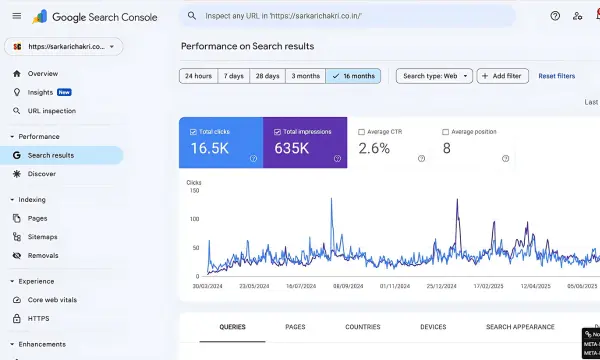Switch to the QUERIES tab
Screen dimensions: 600x360
tap(232, 327)
